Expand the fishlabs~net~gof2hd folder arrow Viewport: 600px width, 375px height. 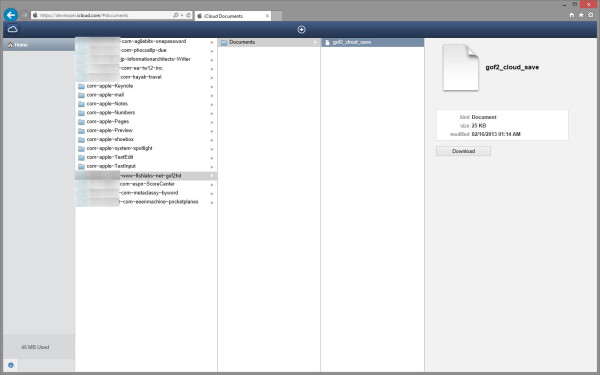tap(212, 176)
